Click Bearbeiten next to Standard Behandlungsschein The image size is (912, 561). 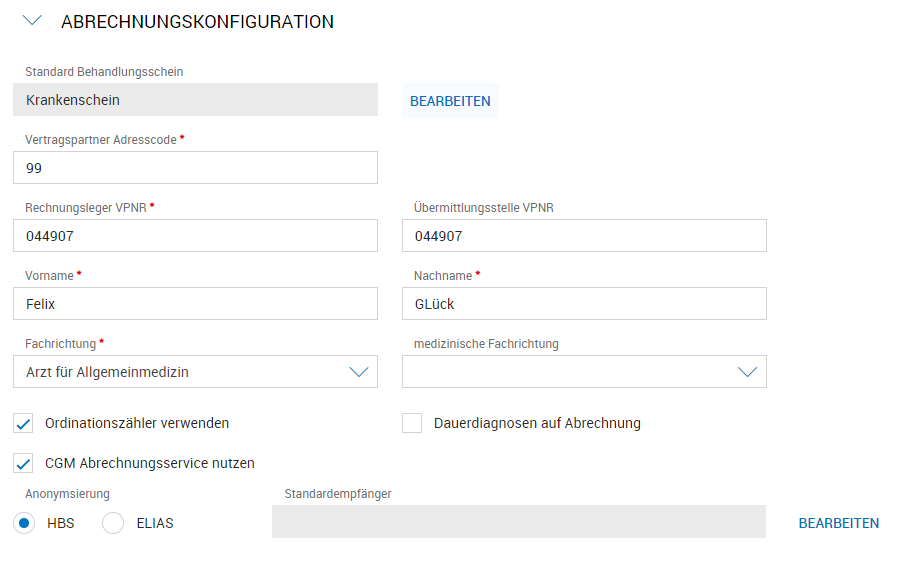450,101
